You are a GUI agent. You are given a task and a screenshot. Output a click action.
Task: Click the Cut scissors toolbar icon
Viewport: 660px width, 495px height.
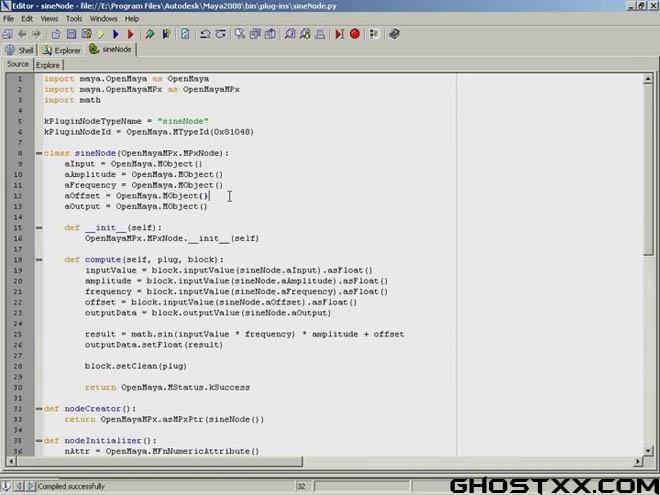[240, 34]
